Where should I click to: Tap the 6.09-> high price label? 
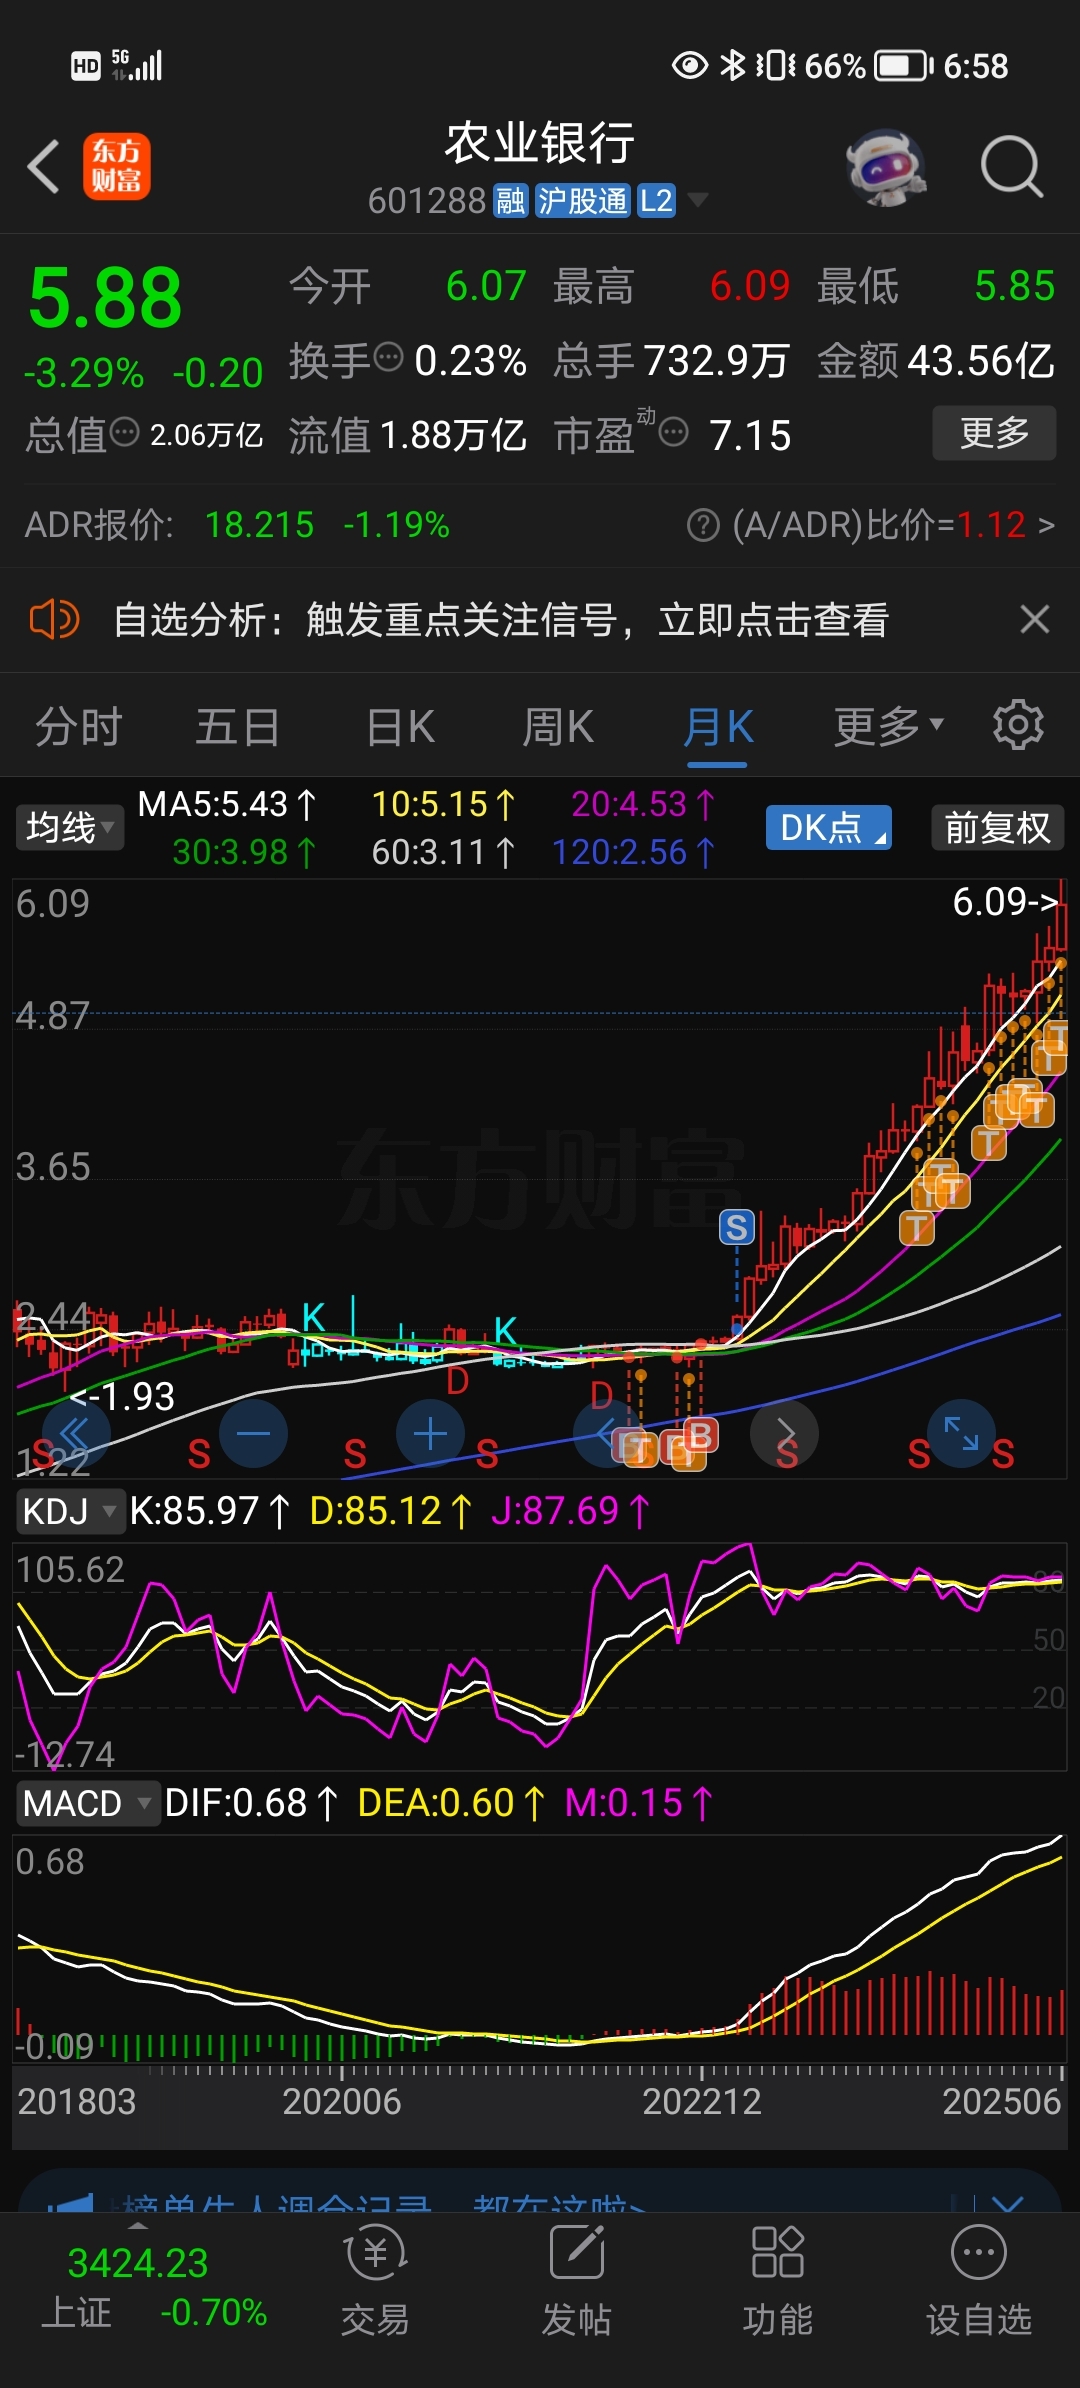pos(1005,902)
